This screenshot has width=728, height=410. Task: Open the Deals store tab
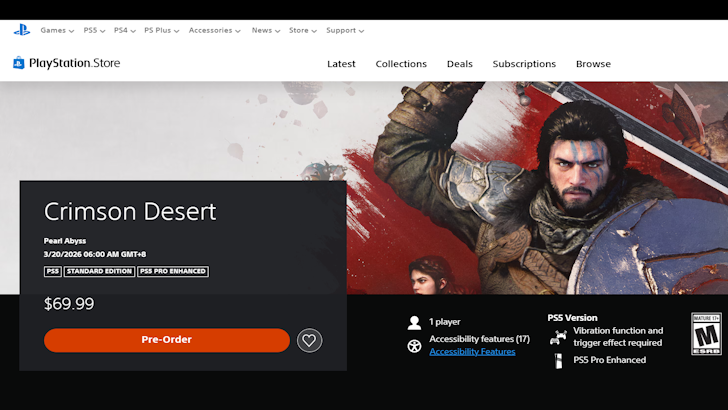coord(460,64)
